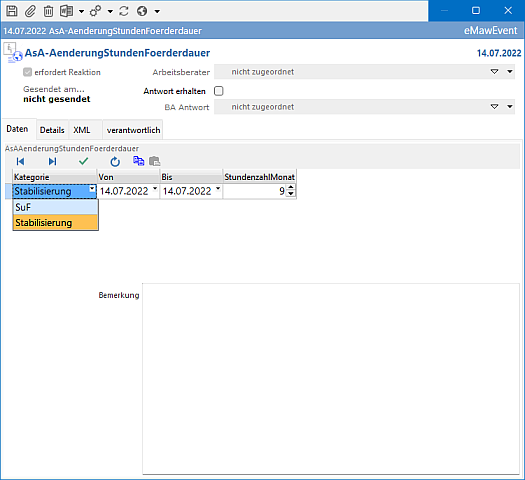Click the blue reload arrow in grid toolbar
This screenshot has width=525, height=480.
tap(115, 162)
